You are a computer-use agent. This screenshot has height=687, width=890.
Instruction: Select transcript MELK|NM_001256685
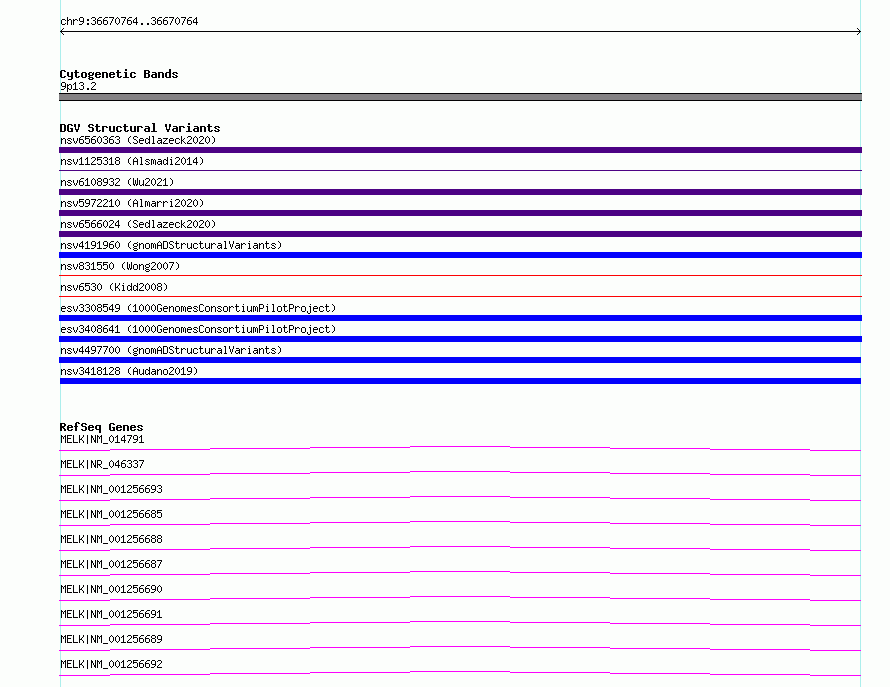coord(111,514)
